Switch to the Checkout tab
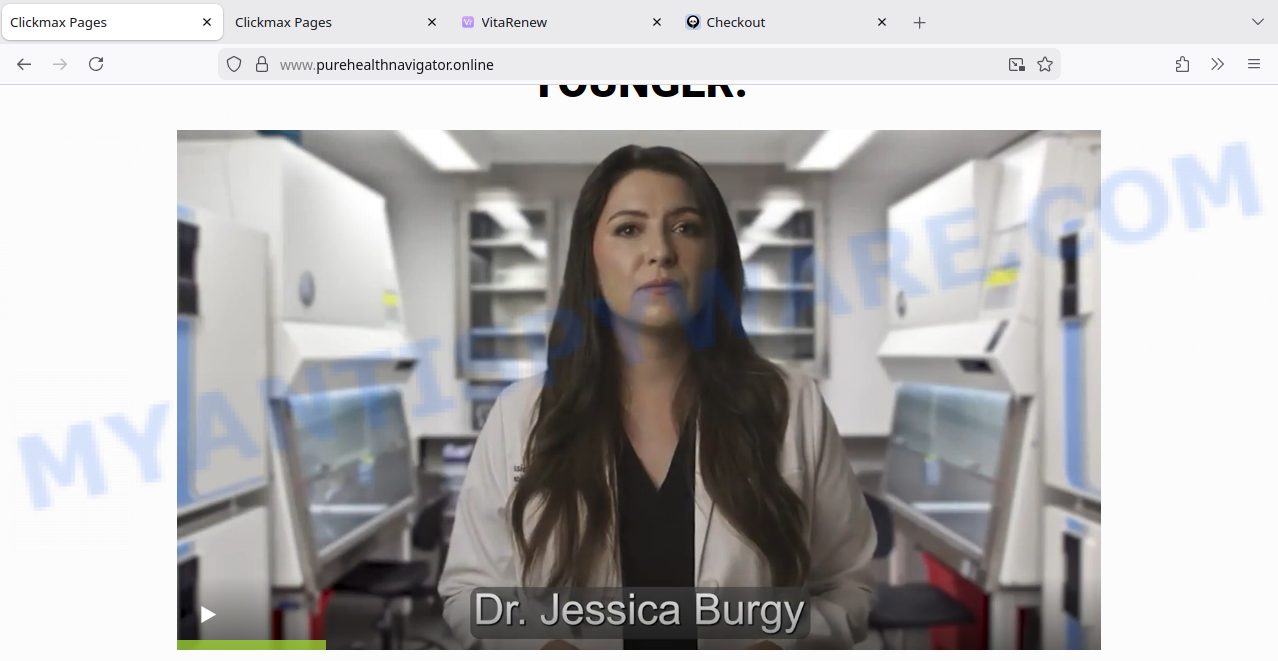Viewport: 1278px width, 661px height. 775,22
